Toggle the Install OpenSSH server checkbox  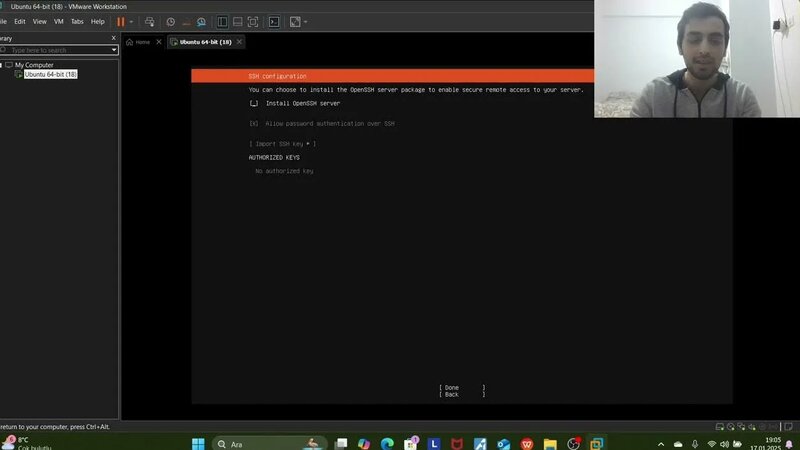point(254,103)
